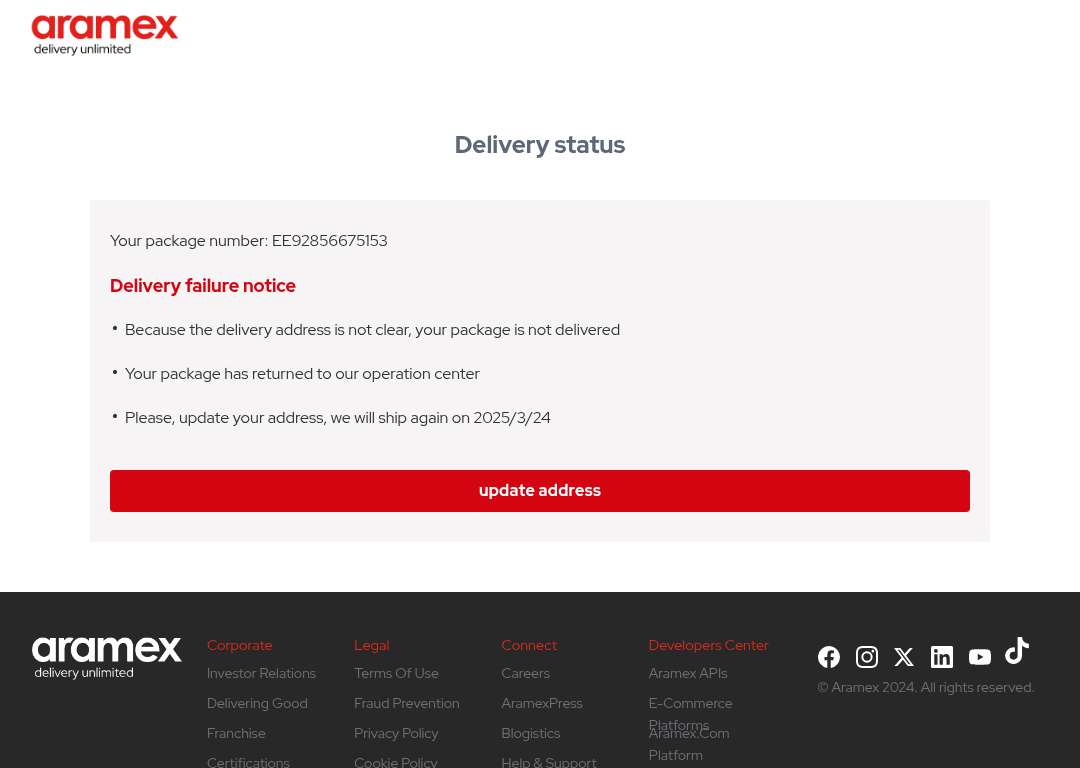The height and width of the screenshot is (768, 1080).
Task: Open E-Commerce Platforms link
Action: point(690,714)
